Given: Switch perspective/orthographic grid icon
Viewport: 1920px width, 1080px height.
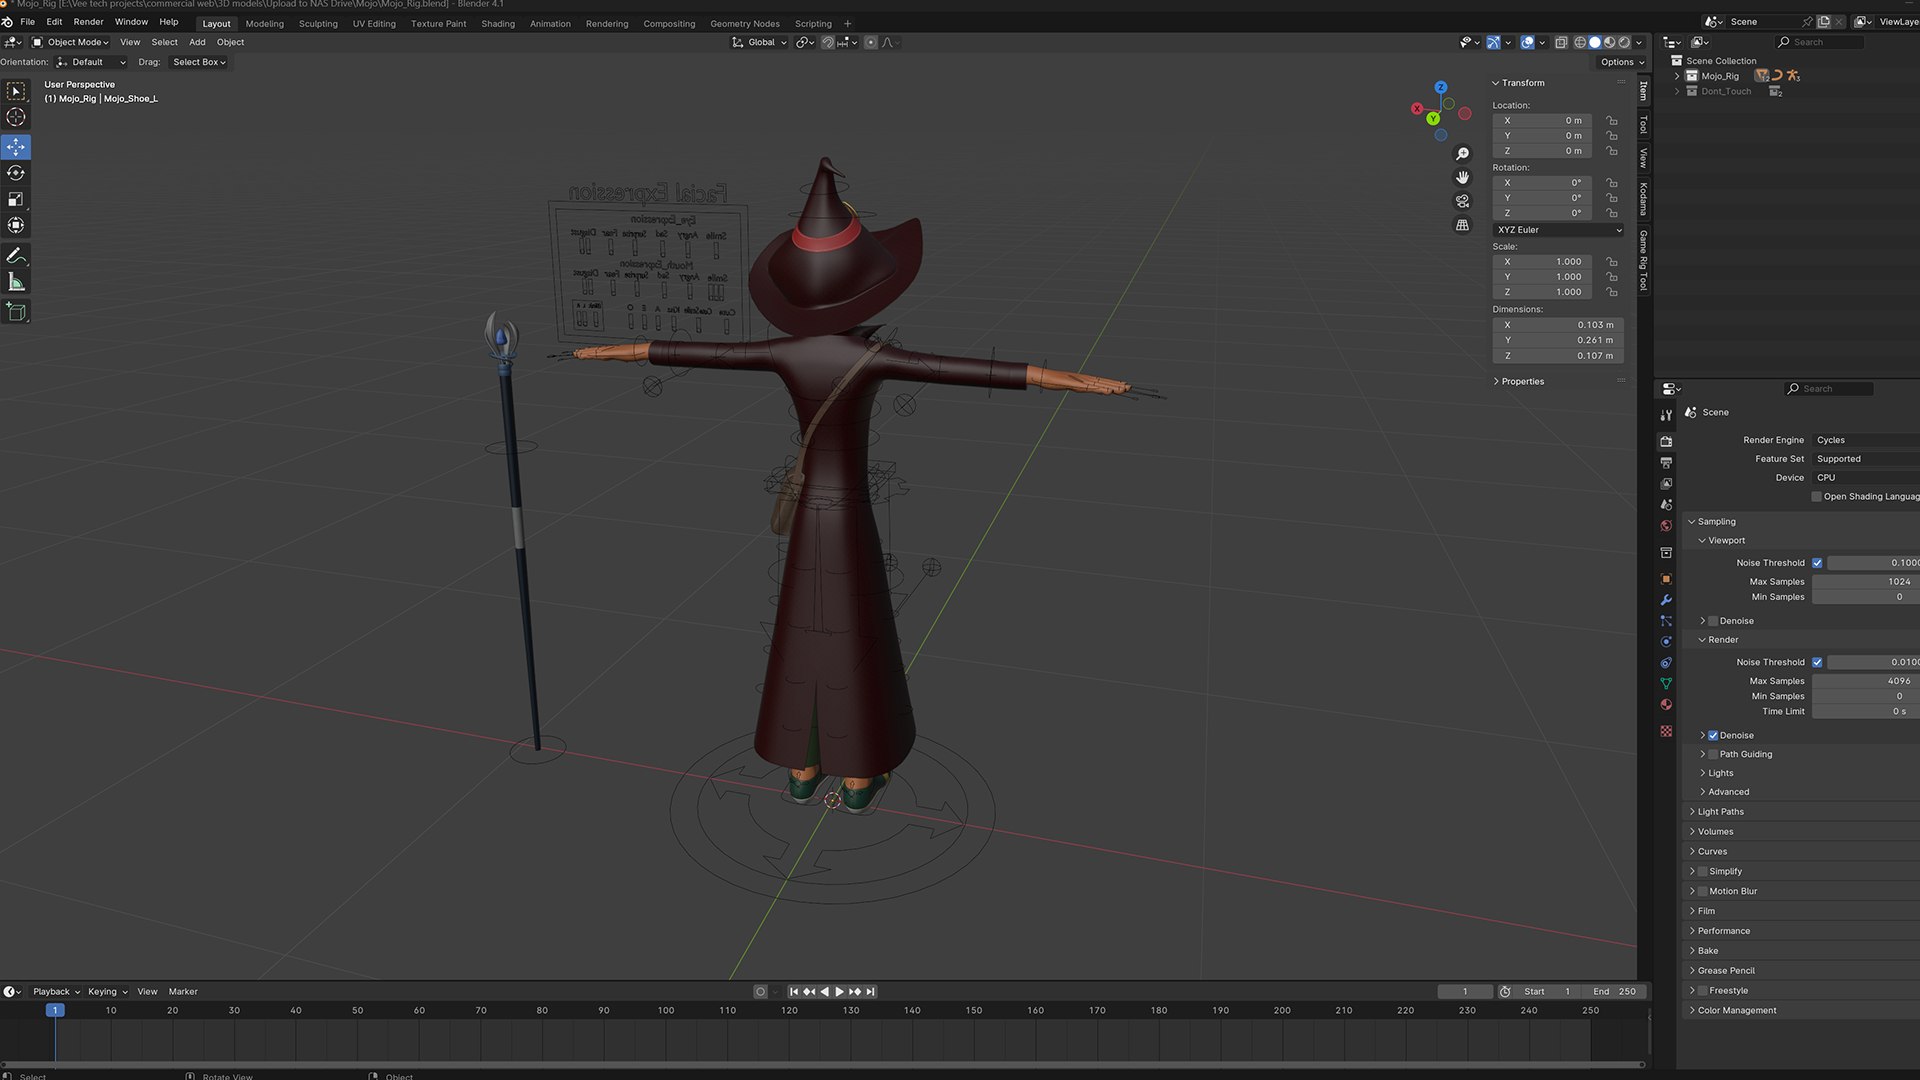Looking at the screenshot, I should 1462,225.
